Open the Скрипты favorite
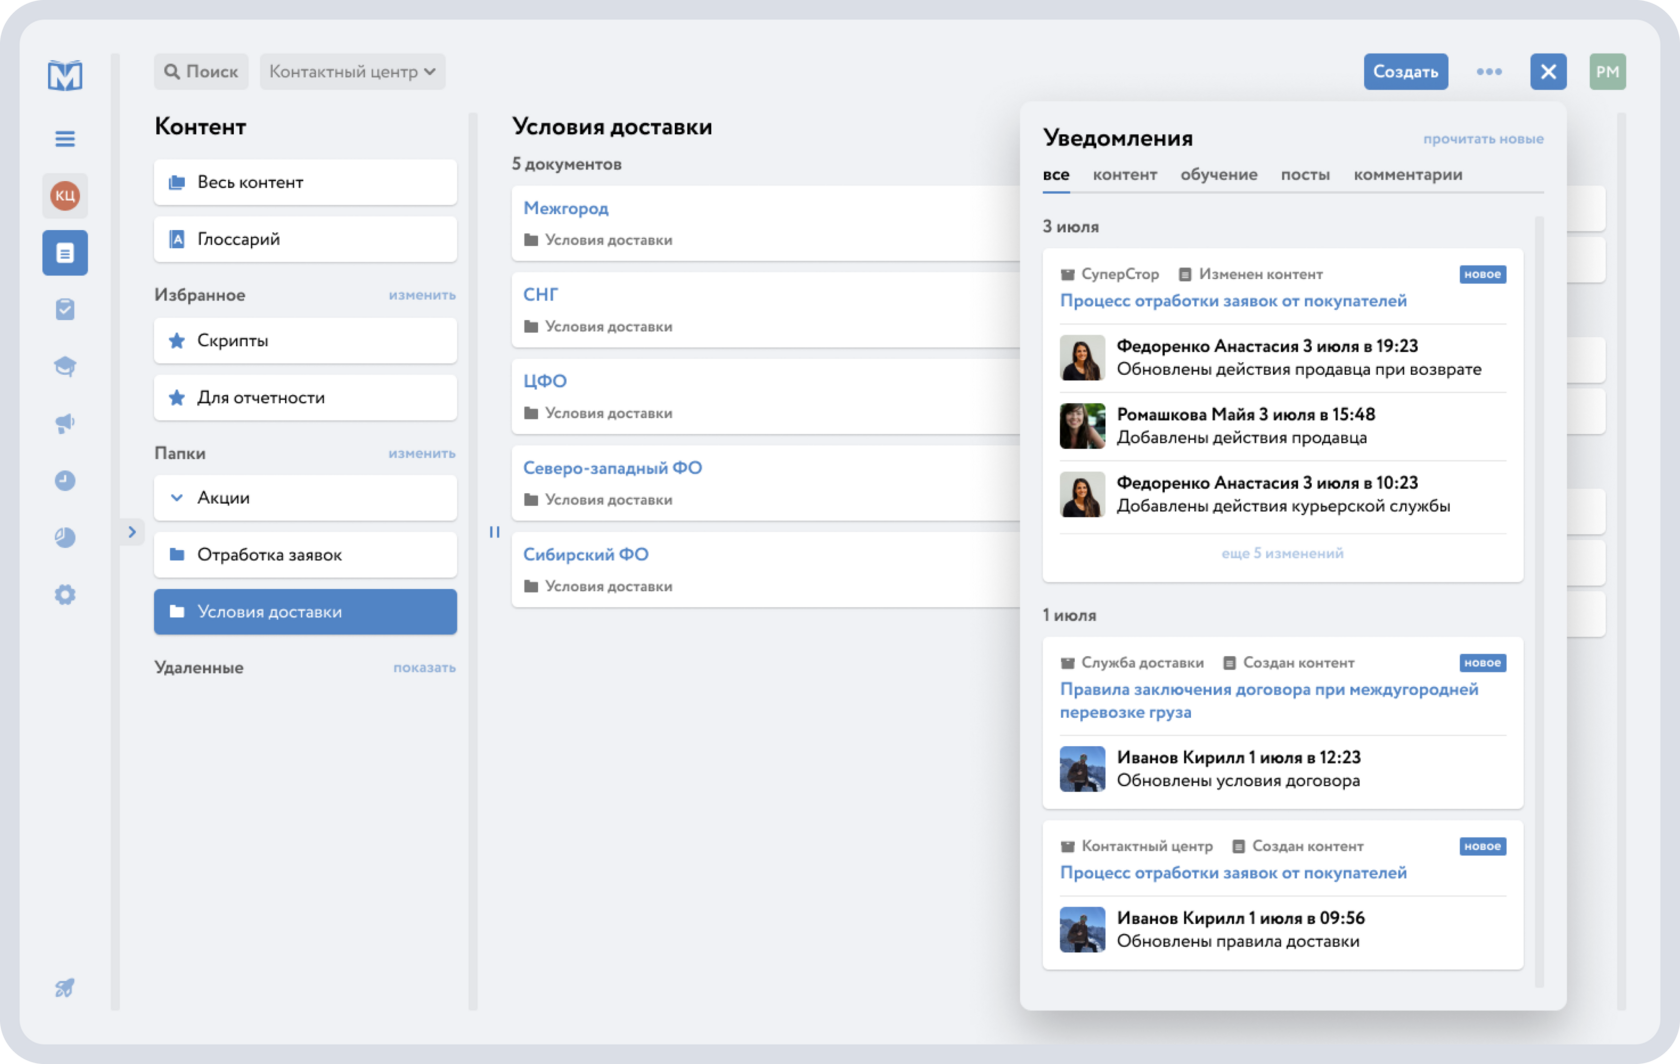1680x1064 pixels. pos(305,341)
